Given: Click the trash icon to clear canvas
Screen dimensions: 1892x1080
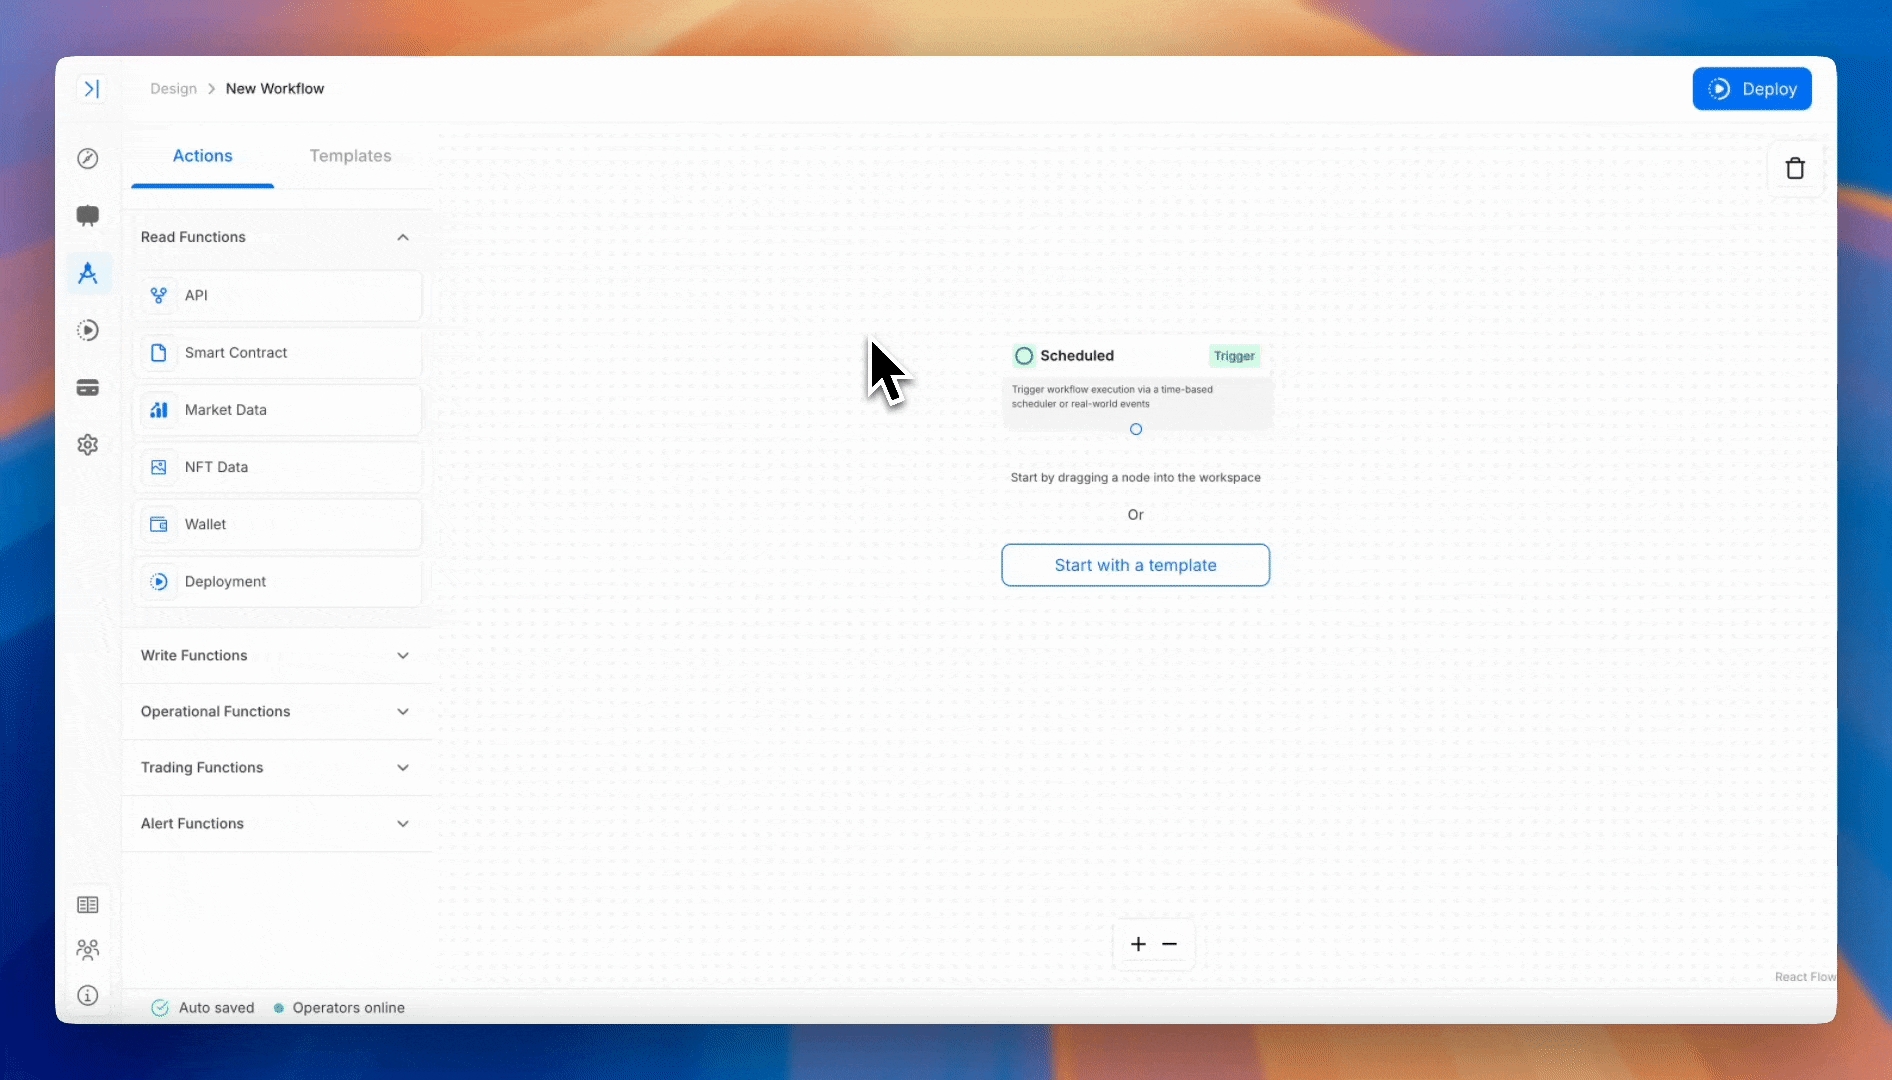Looking at the screenshot, I should coord(1795,169).
